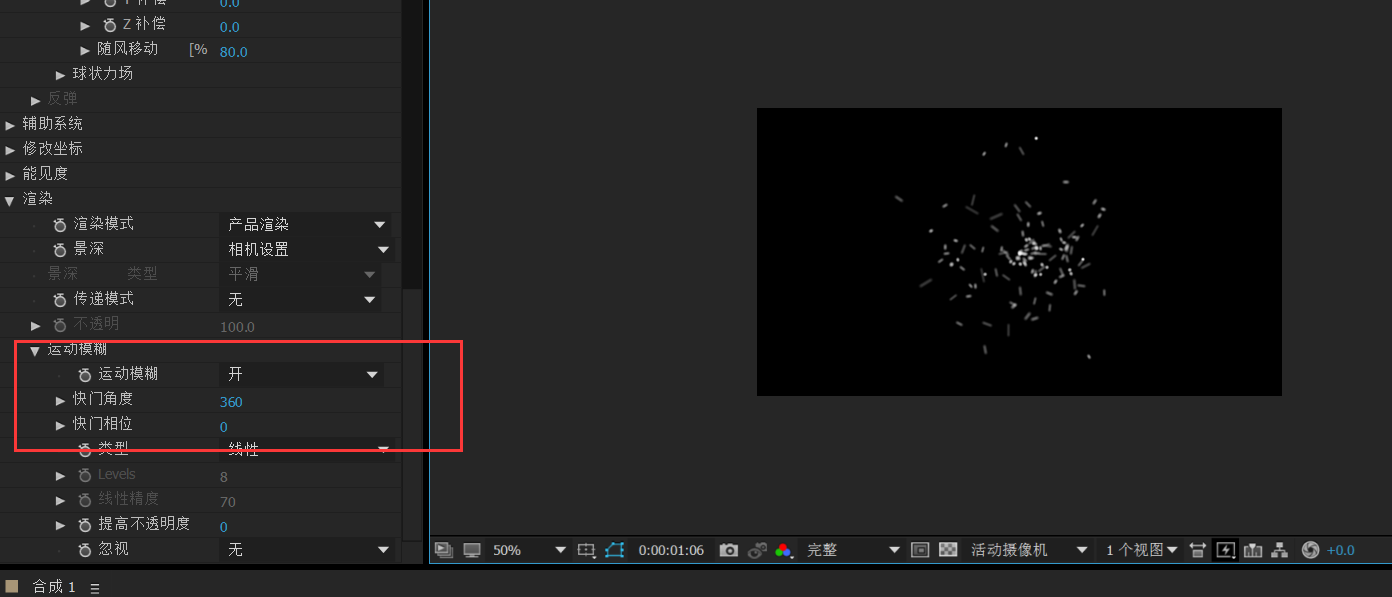Expand the 球状力场 group
The height and width of the screenshot is (597, 1392).
[61, 75]
